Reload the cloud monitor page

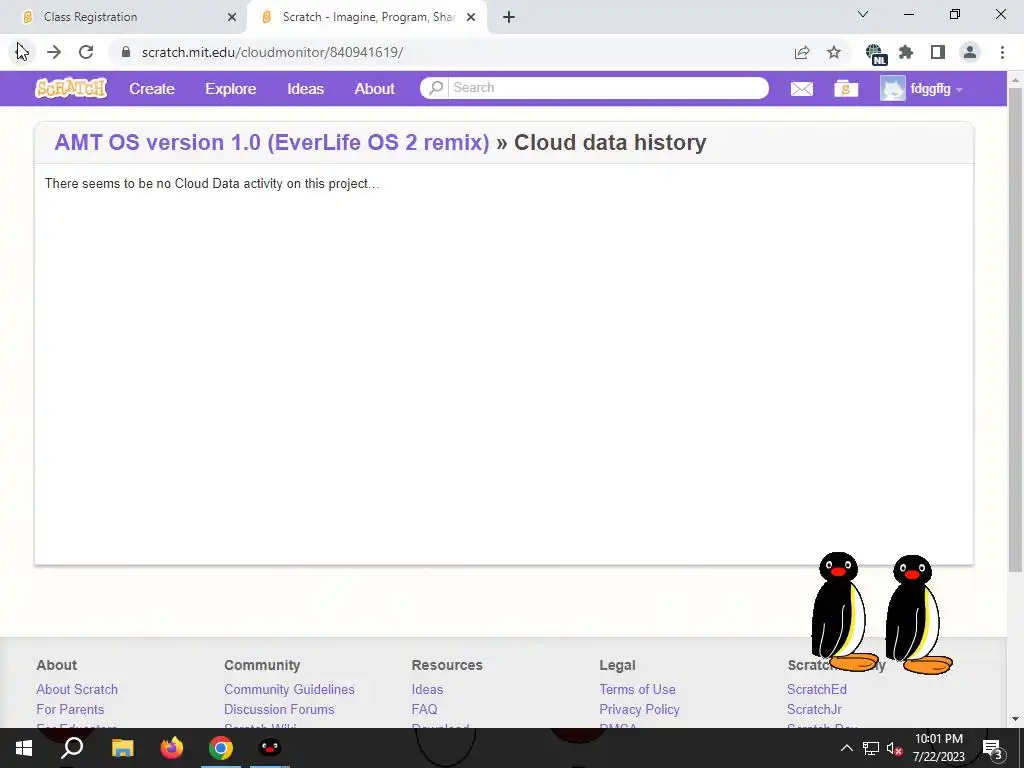(86, 52)
